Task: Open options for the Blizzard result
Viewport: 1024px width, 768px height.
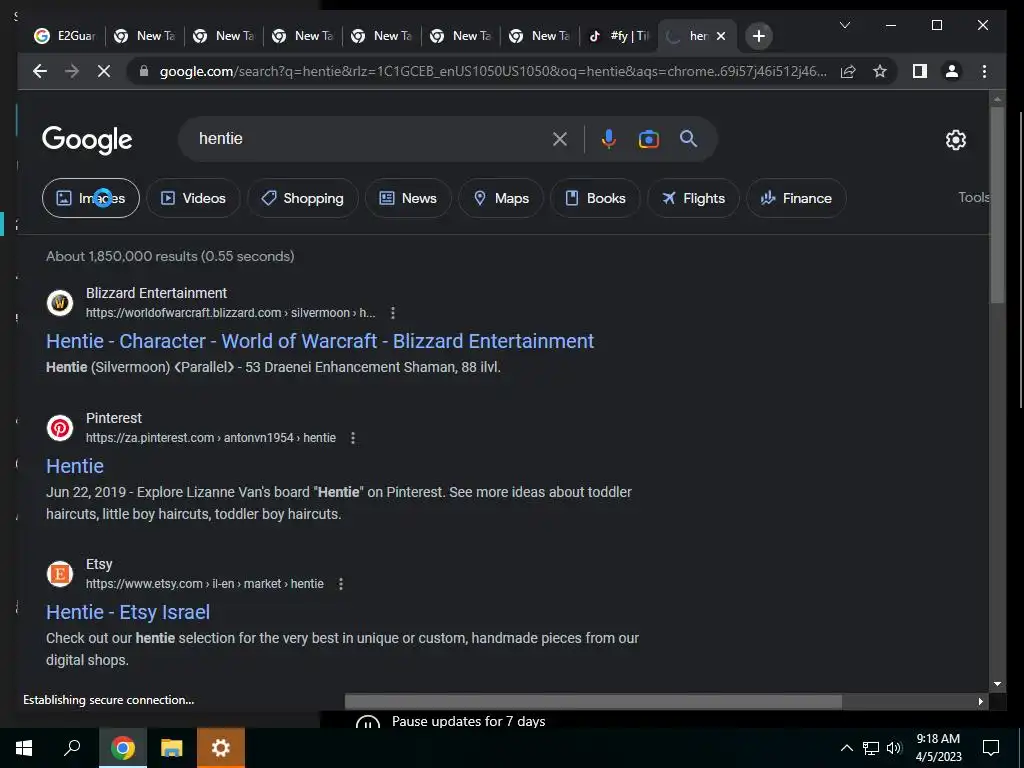Action: [x=392, y=313]
